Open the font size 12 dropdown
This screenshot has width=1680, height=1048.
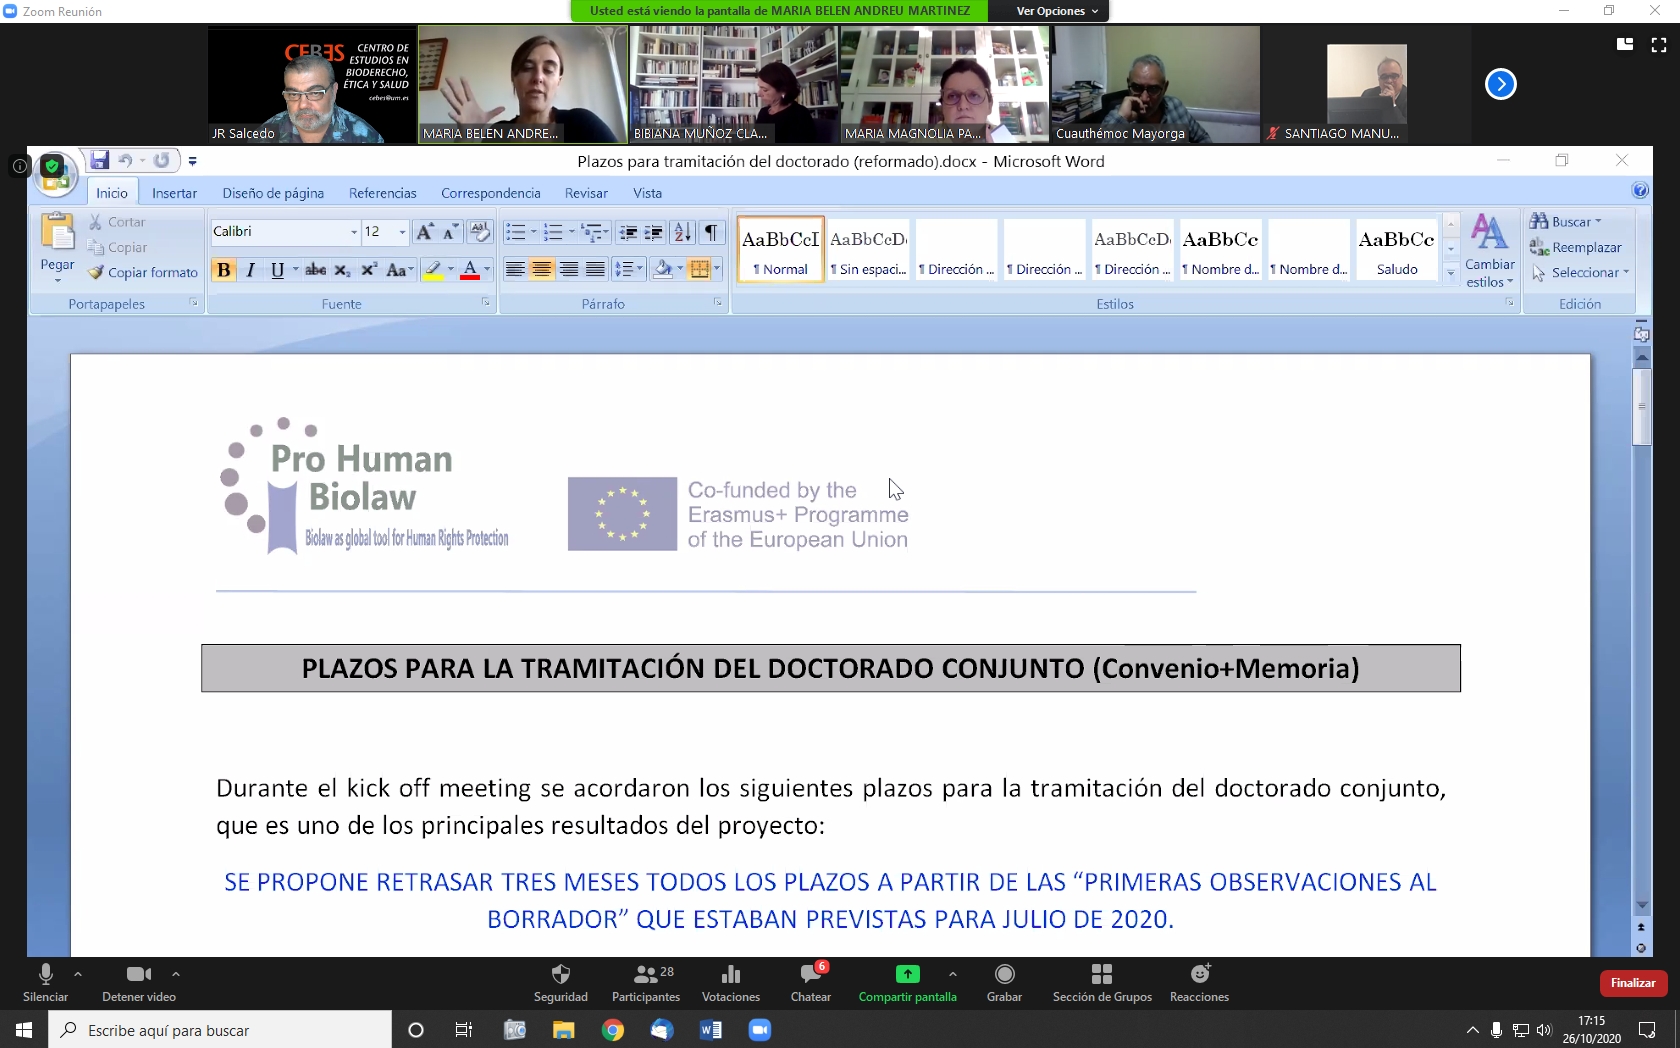402,232
